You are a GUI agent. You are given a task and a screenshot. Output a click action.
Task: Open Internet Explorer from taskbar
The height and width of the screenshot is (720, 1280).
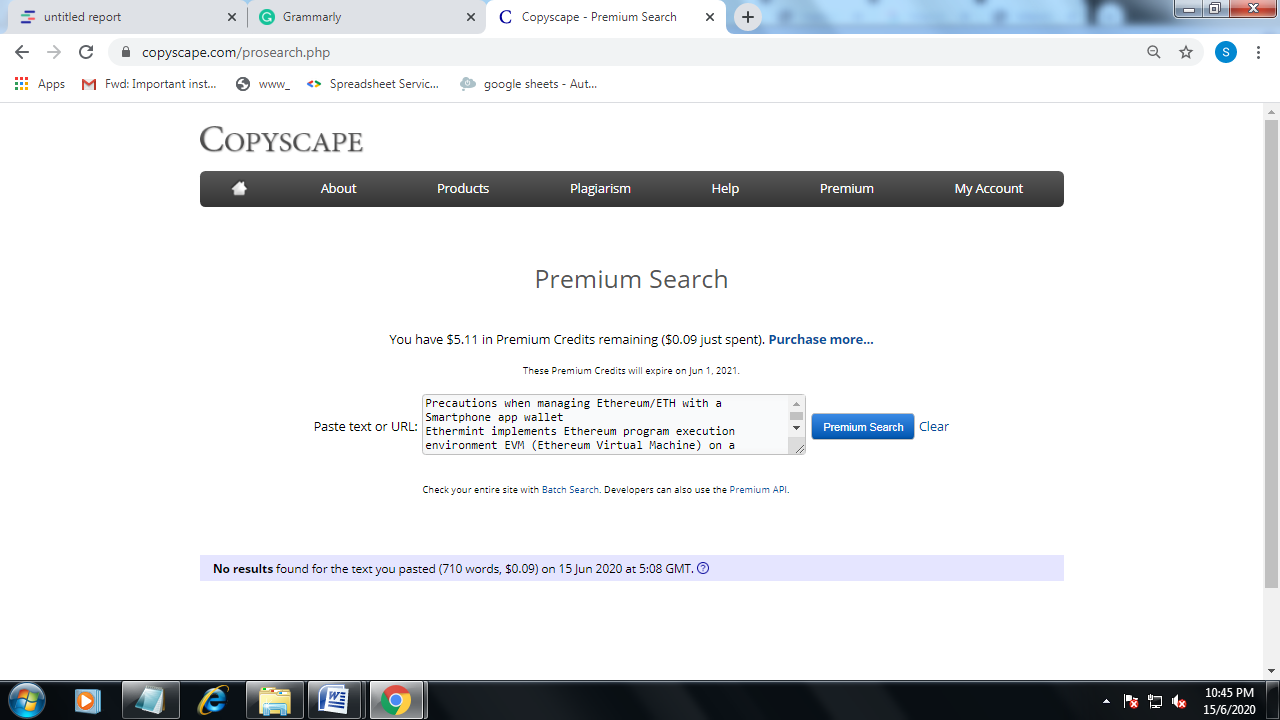click(x=212, y=701)
